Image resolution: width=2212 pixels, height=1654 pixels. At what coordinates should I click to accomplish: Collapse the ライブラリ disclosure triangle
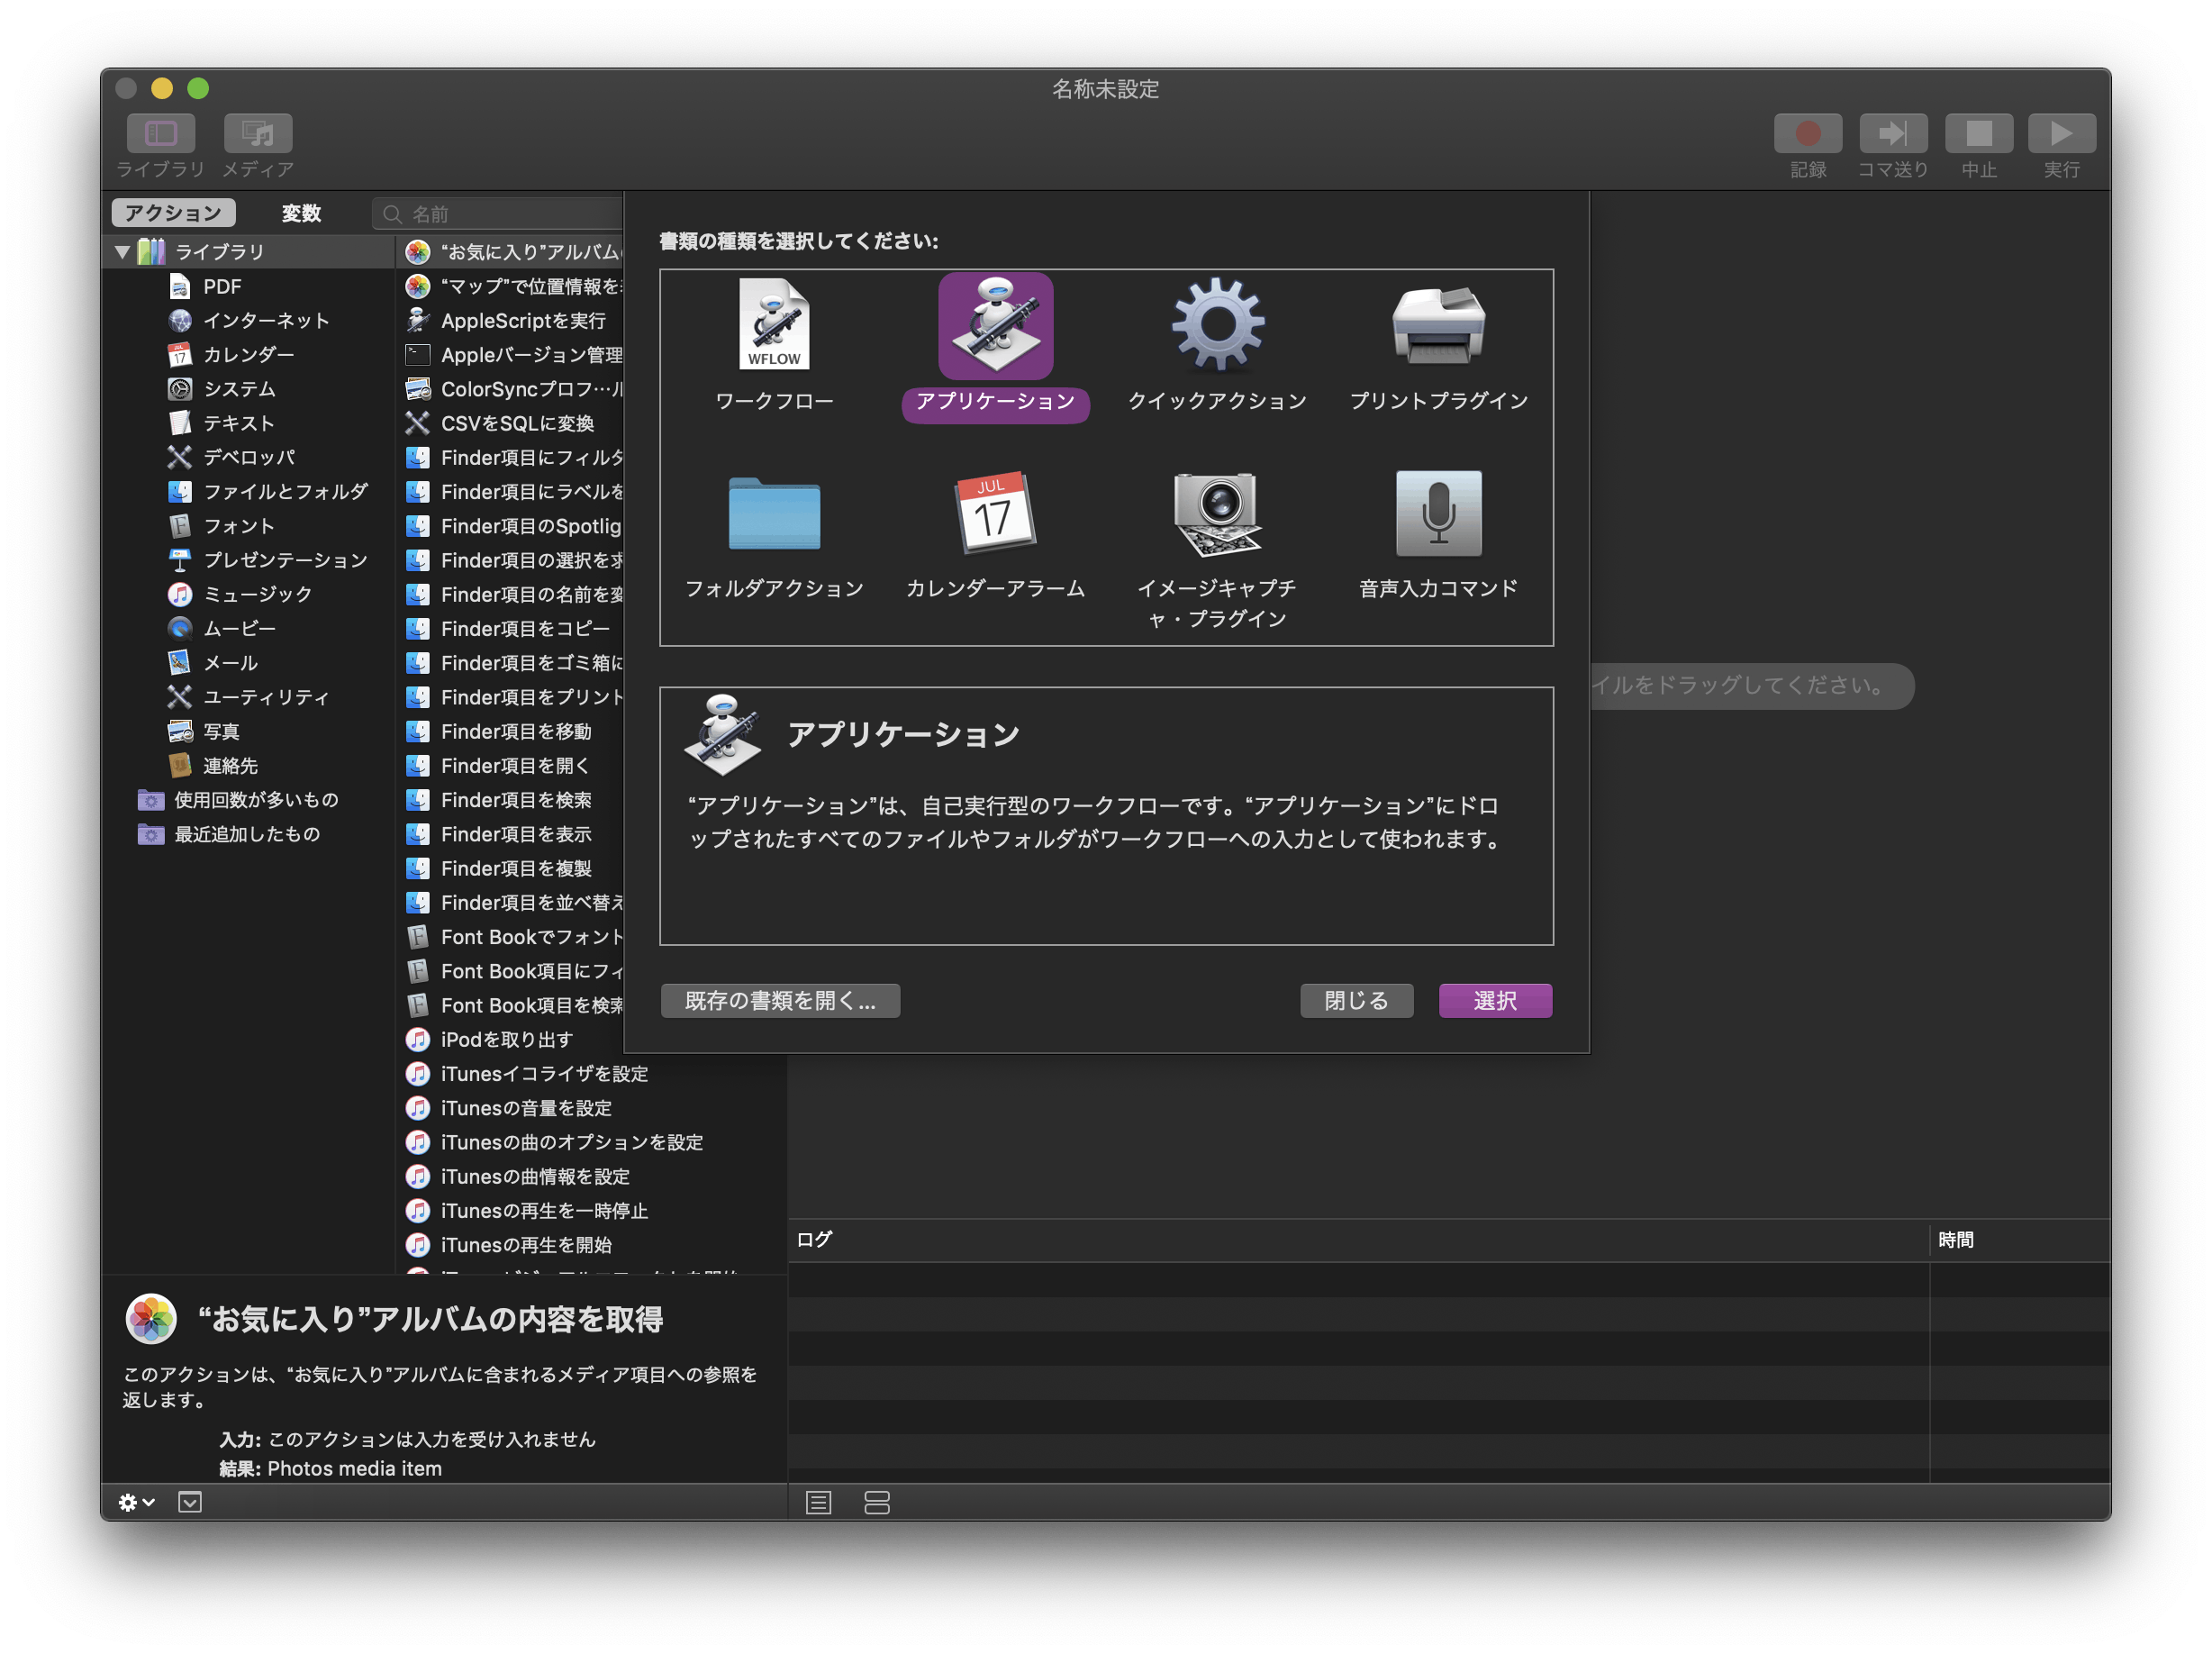coord(122,252)
